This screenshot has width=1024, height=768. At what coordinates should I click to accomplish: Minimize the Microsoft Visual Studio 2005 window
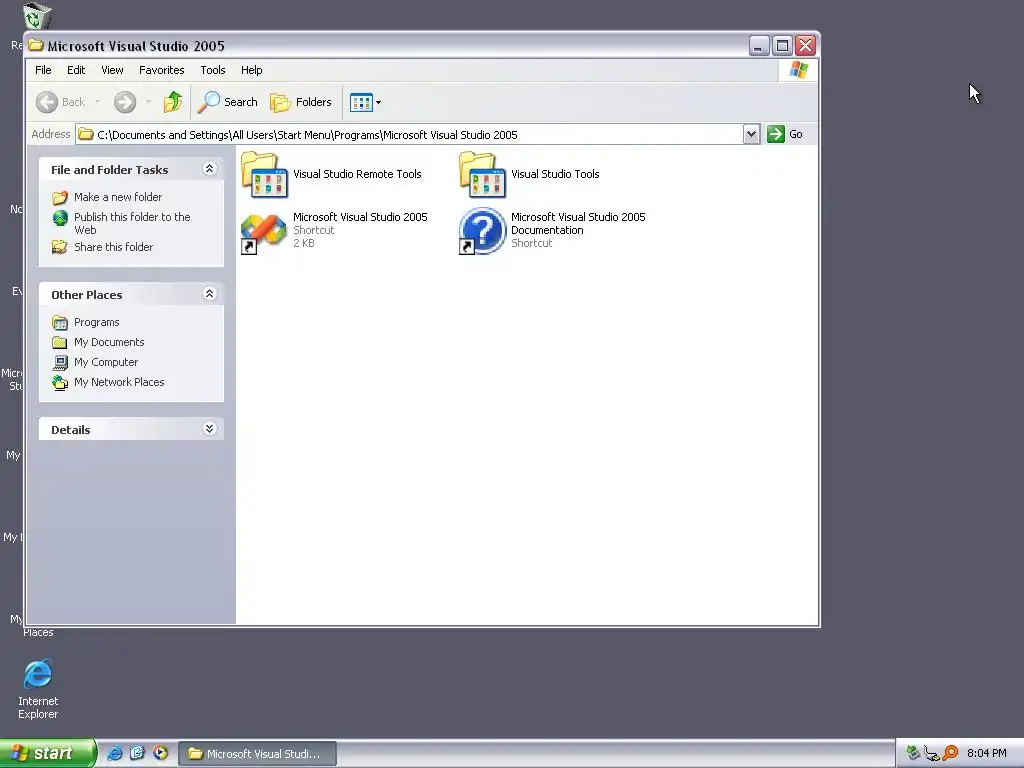(x=758, y=46)
